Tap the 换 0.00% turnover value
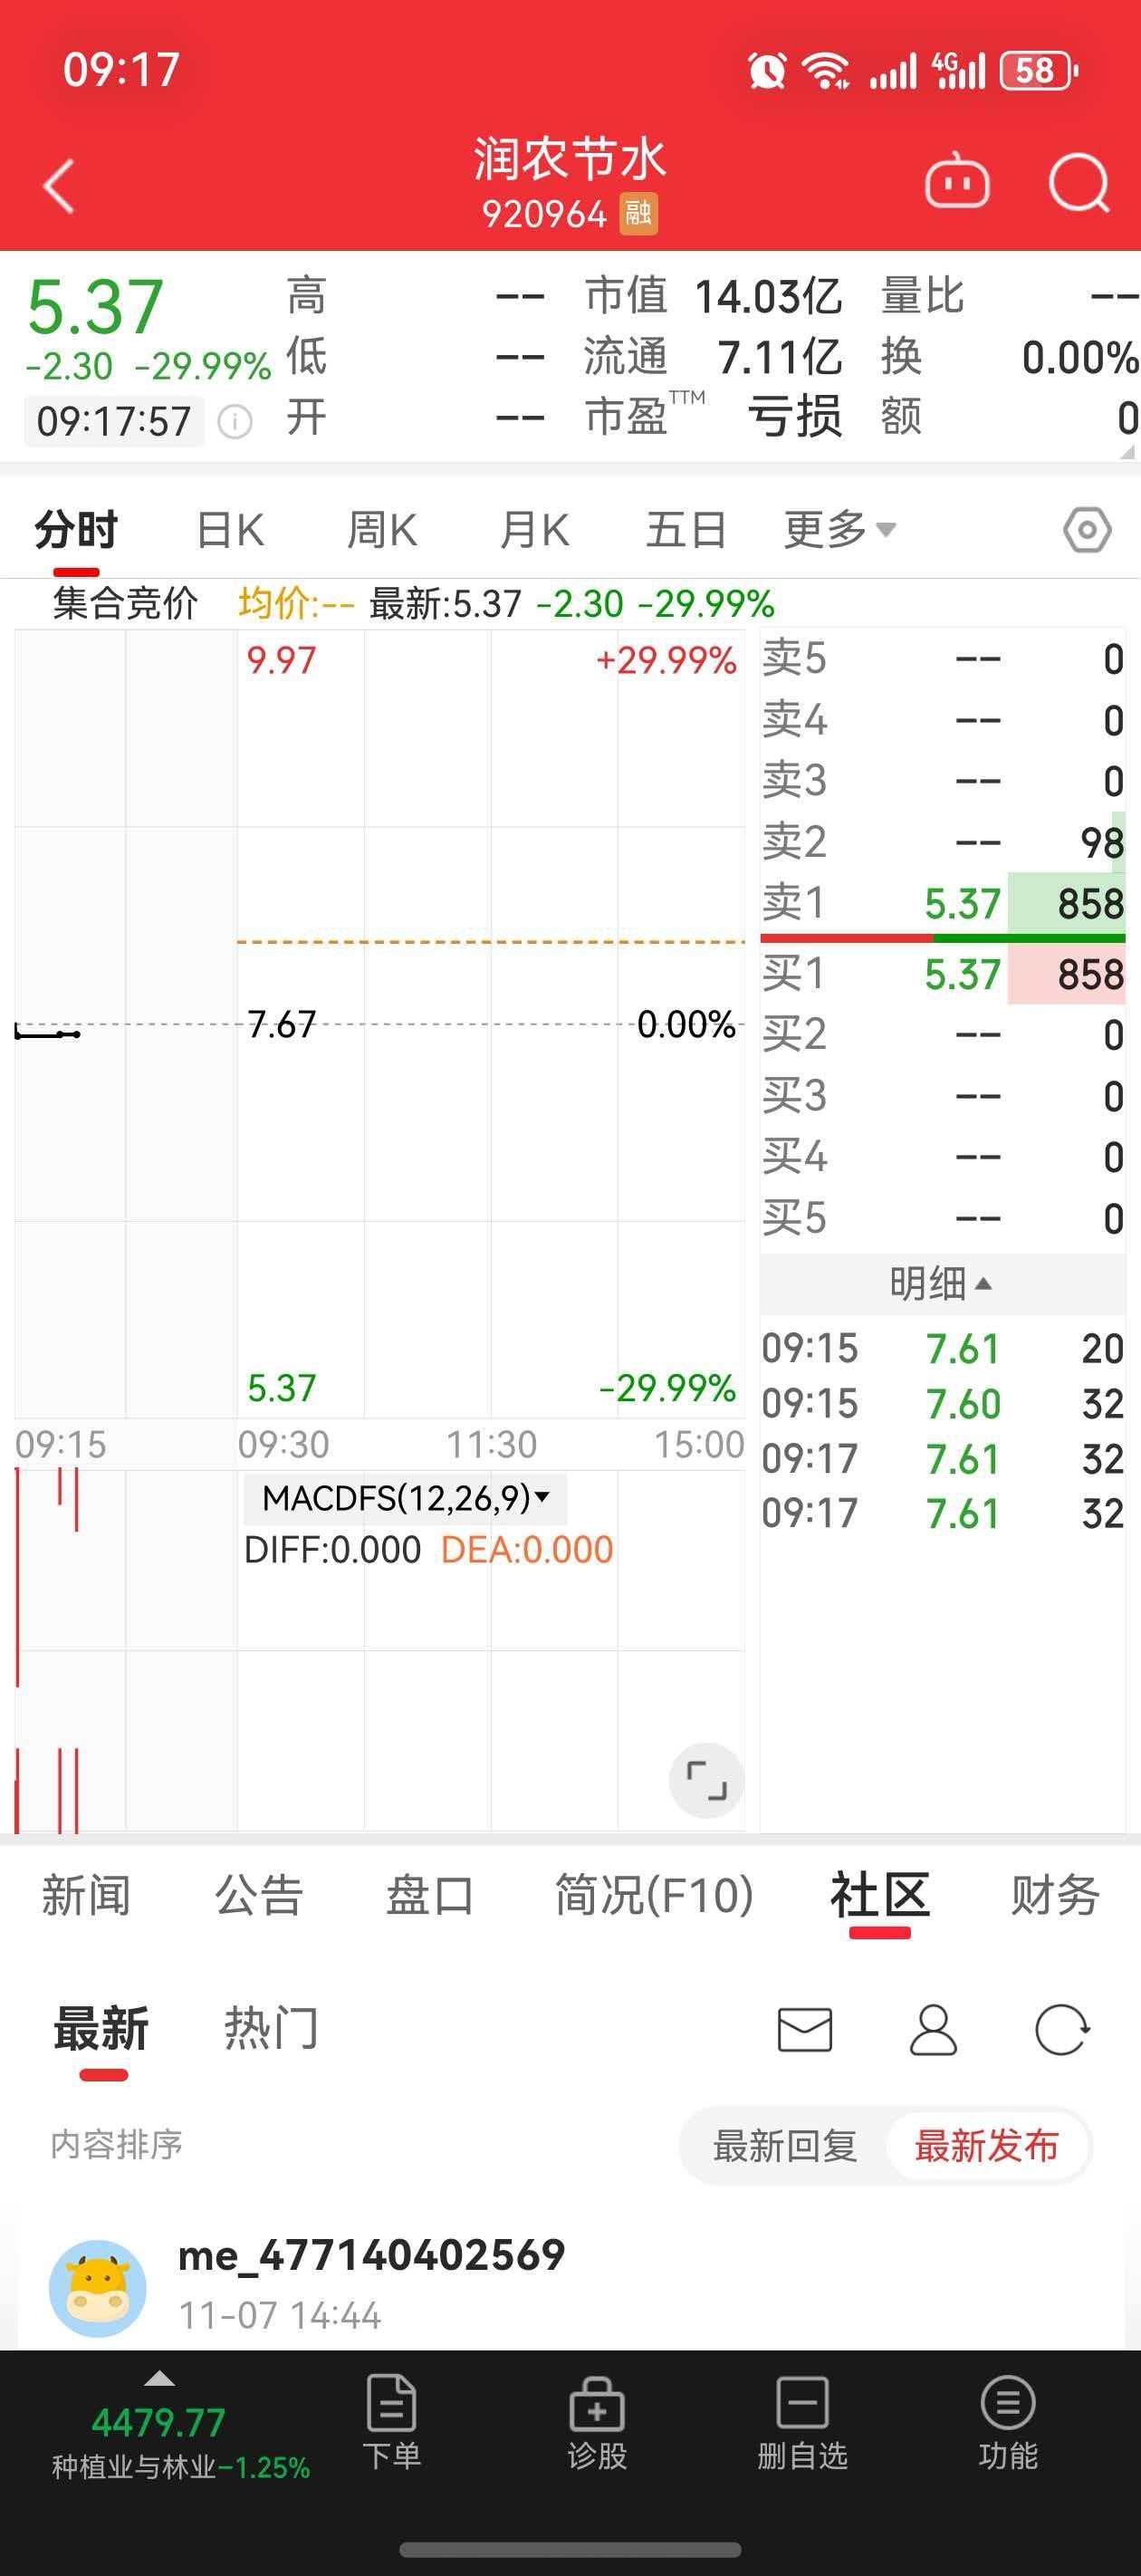 (1079, 357)
